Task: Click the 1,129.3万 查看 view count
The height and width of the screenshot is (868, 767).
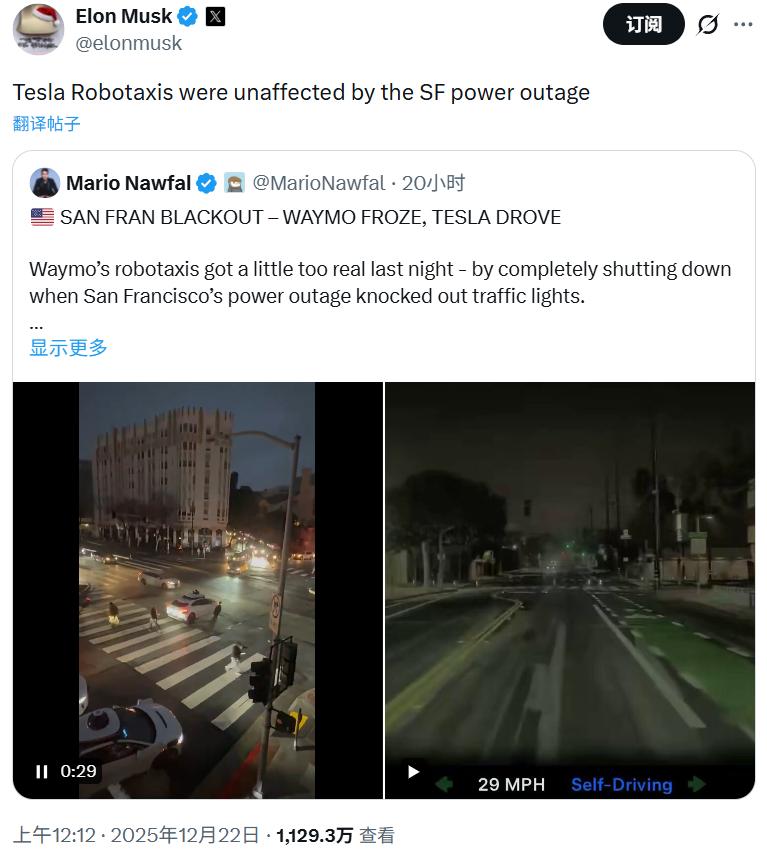Action: tap(335, 836)
